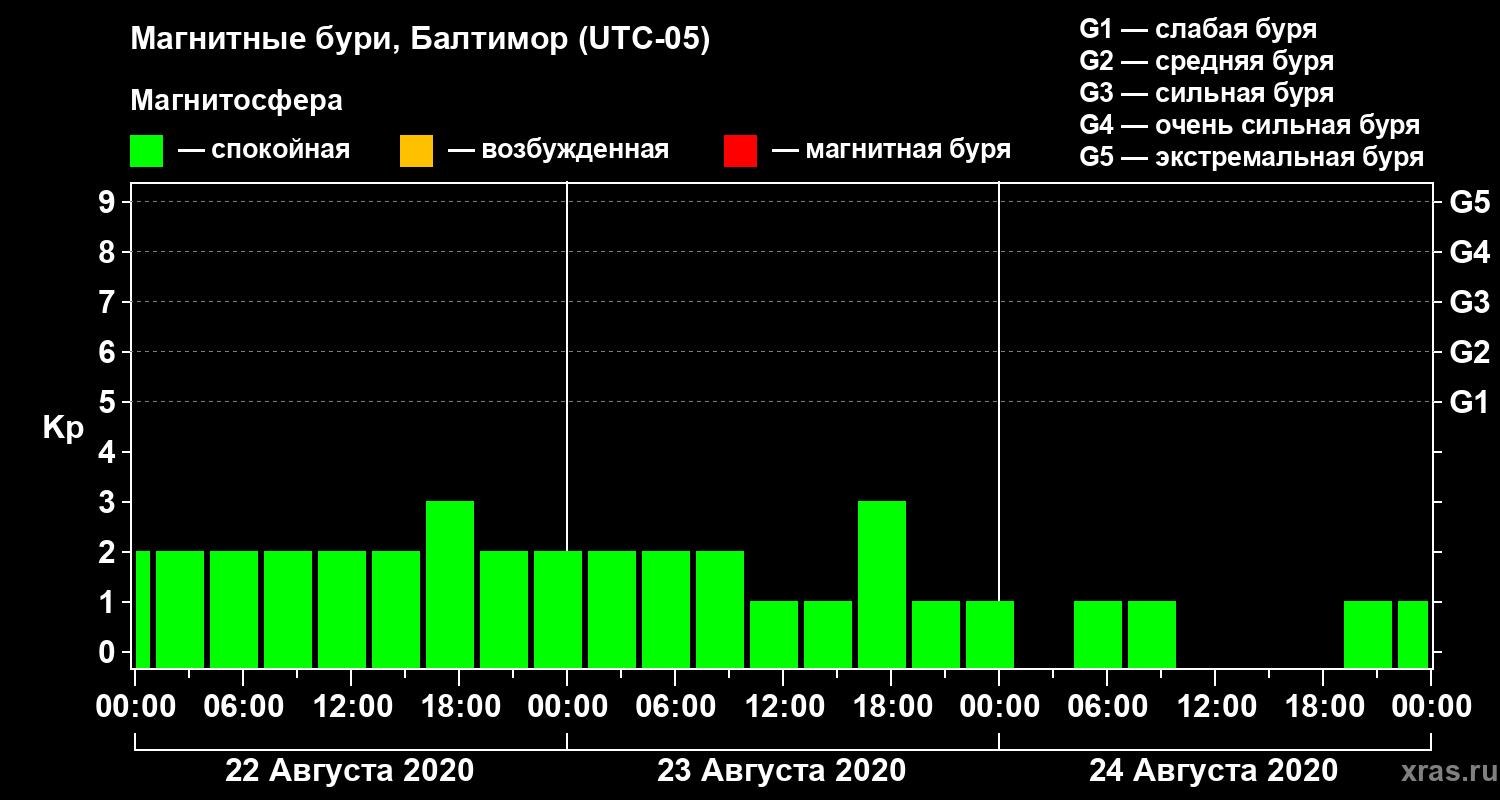Viewport: 1500px width, 800px height.
Task: Click the green 'спокойная' legend swatch
Action: pyautogui.click(x=147, y=151)
